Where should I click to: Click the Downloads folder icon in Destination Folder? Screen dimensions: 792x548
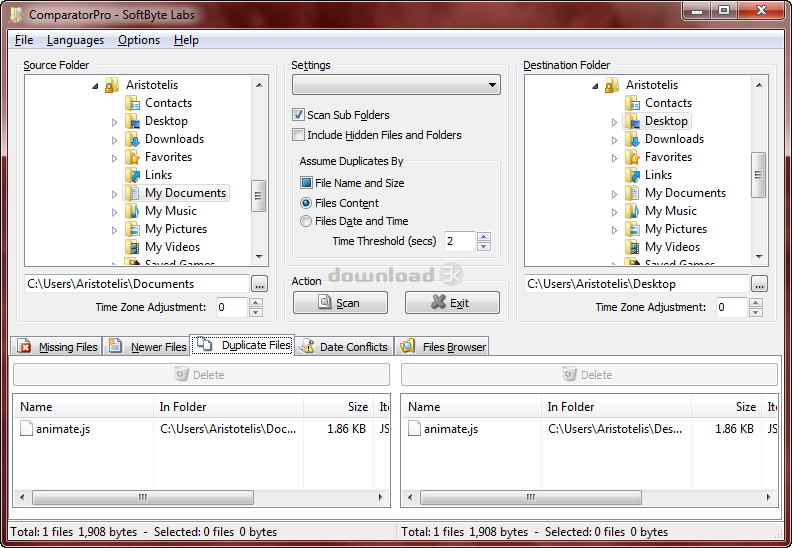pos(632,139)
